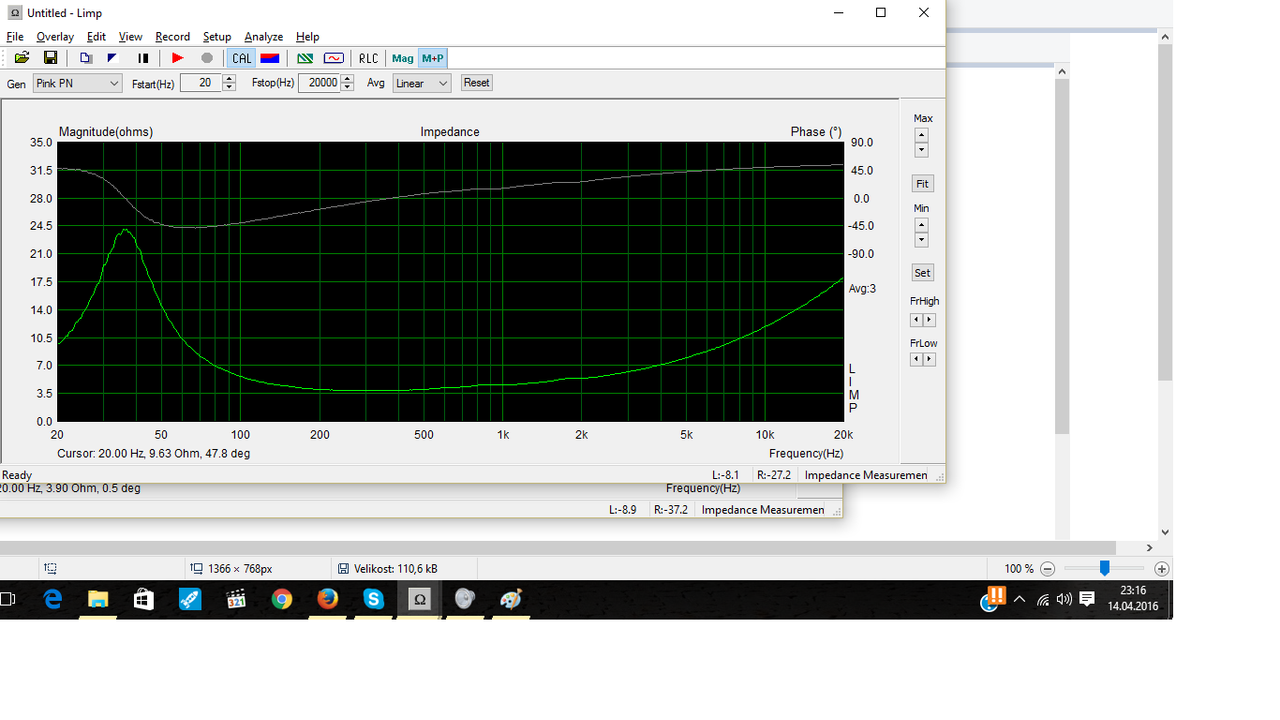The image size is (1280, 720).
Task: Toggle the M+P magnitude and phase view
Action: [x=432, y=58]
